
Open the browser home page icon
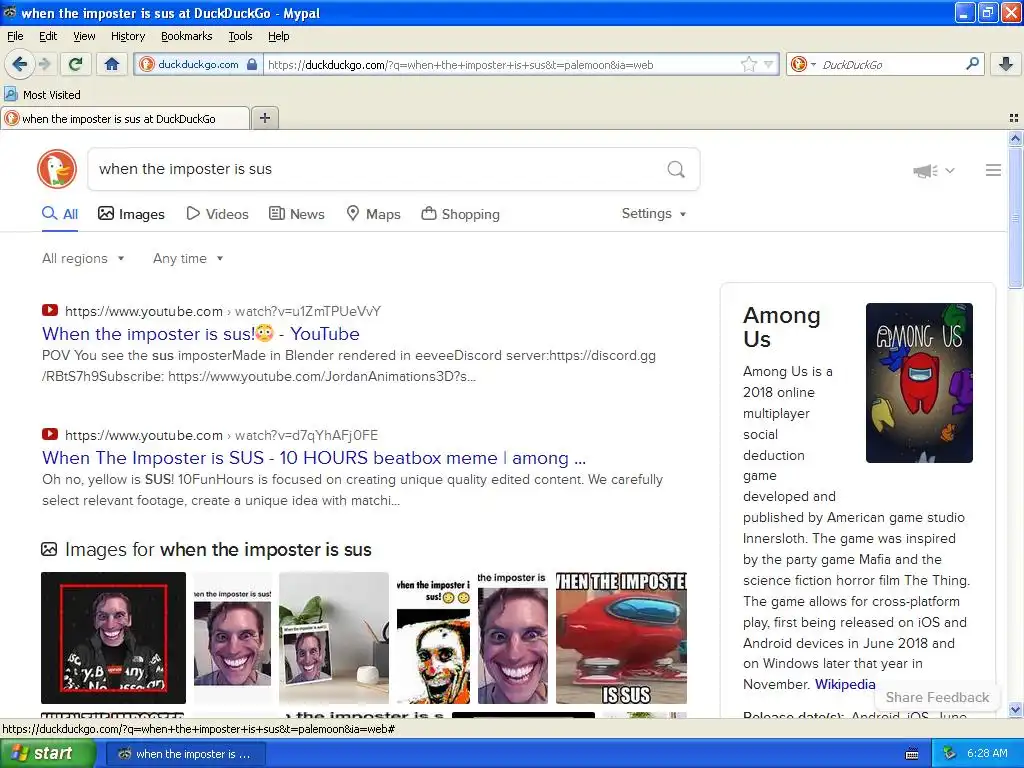[x=112, y=64]
